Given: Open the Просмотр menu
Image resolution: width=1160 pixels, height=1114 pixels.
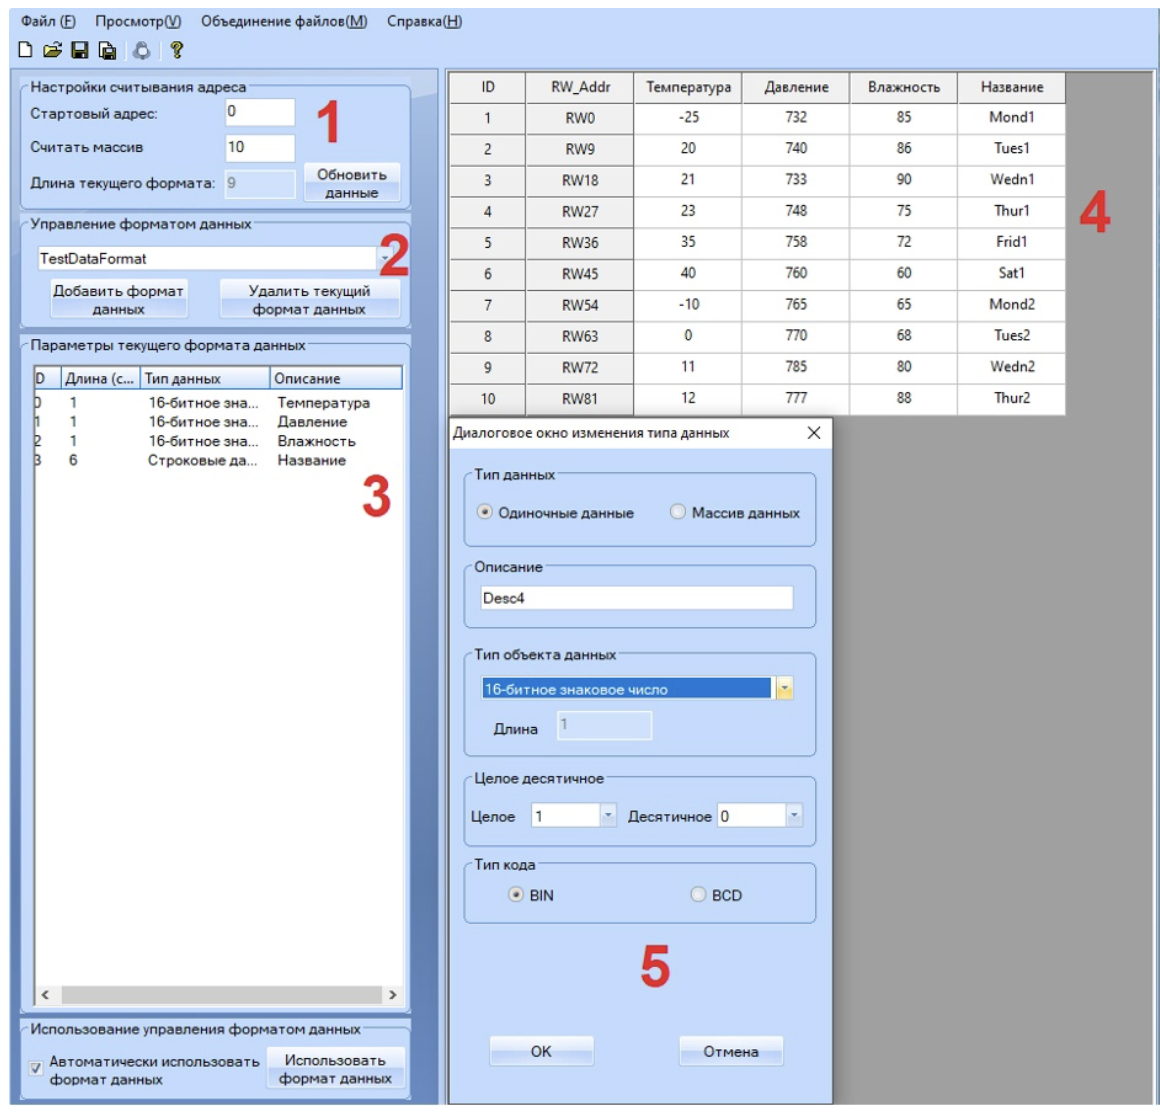Looking at the screenshot, I should (138, 21).
